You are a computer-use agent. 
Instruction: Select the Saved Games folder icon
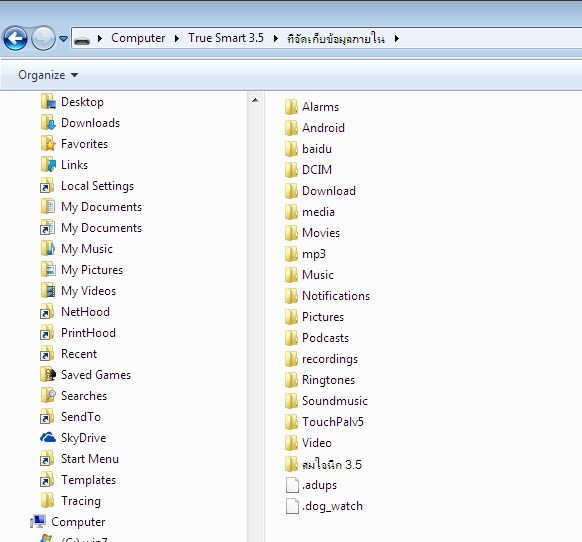tap(48, 374)
